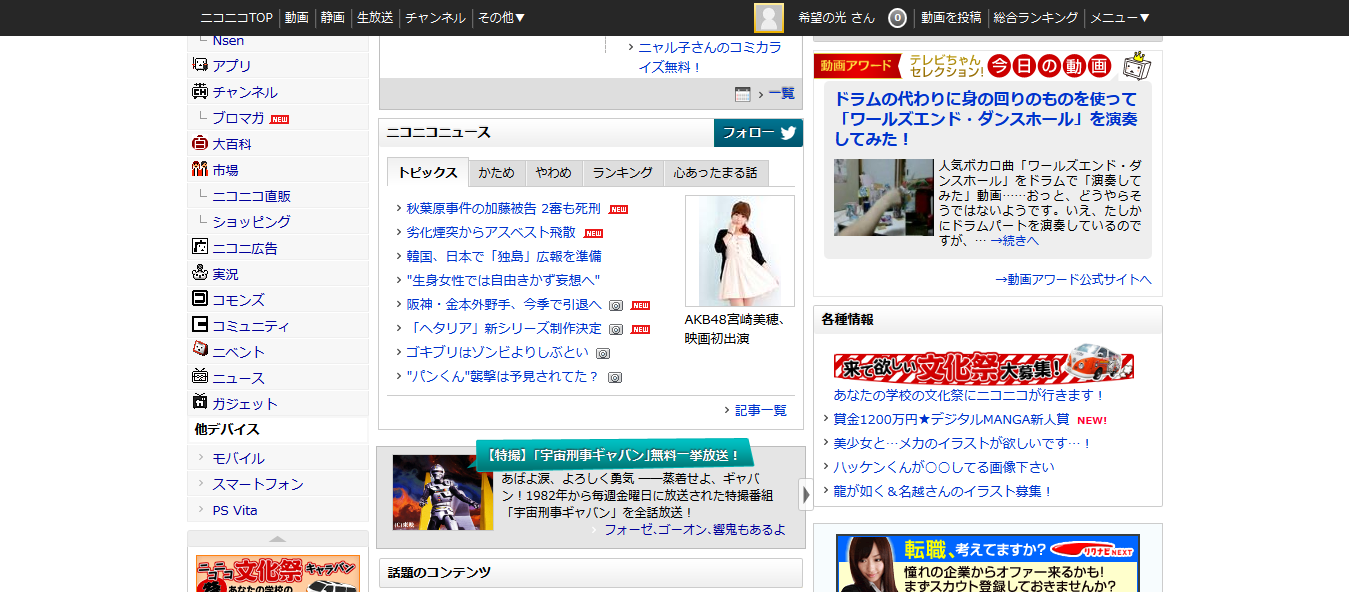Click the アプリ sidebar icon
This screenshot has width=1349, height=592.
199,65
